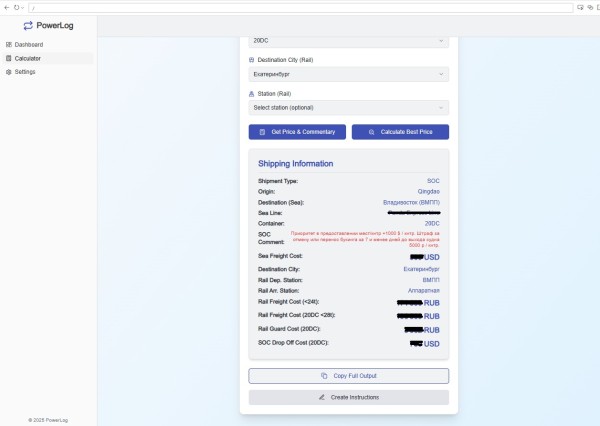The image size is (600, 426).
Task: Click the SOC Drop Off Cost USD value
Action: click(425, 344)
